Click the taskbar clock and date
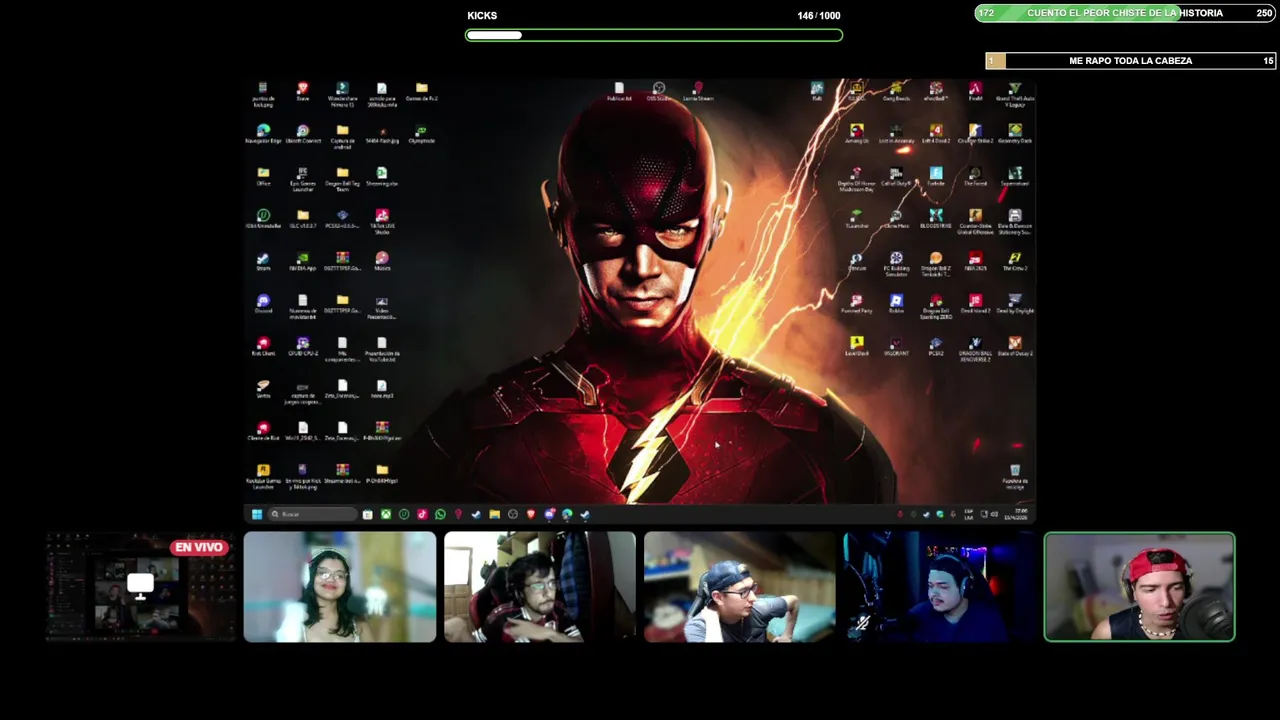The height and width of the screenshot is (720, 1280). click(1016, 514)
